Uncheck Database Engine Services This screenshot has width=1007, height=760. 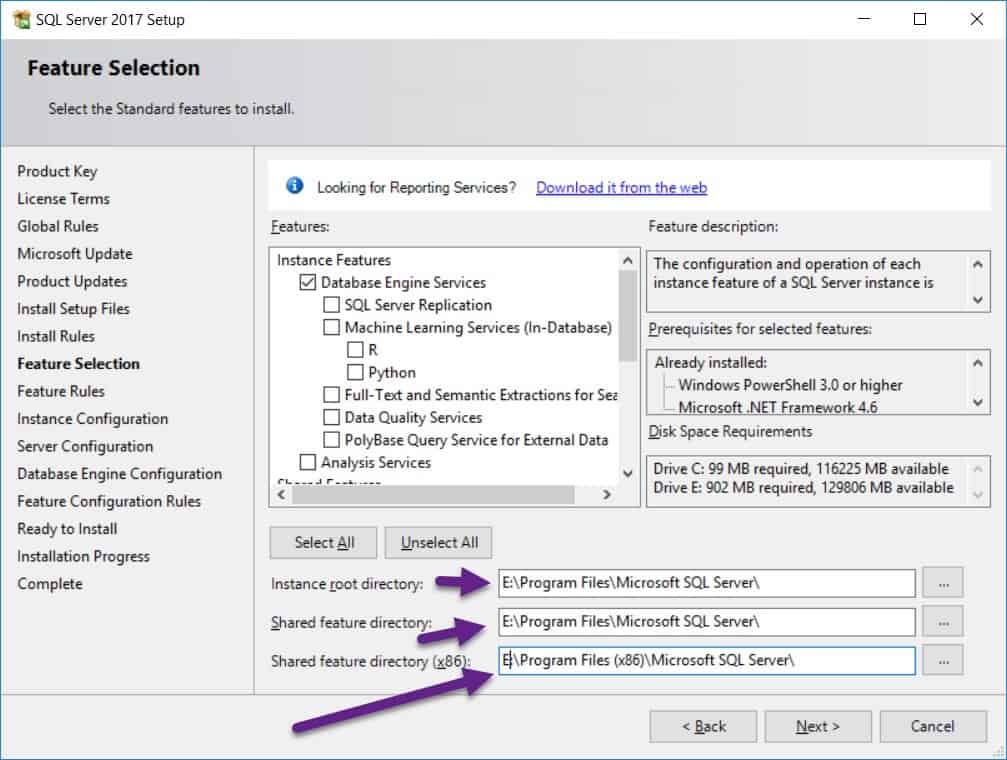(308, 282)
